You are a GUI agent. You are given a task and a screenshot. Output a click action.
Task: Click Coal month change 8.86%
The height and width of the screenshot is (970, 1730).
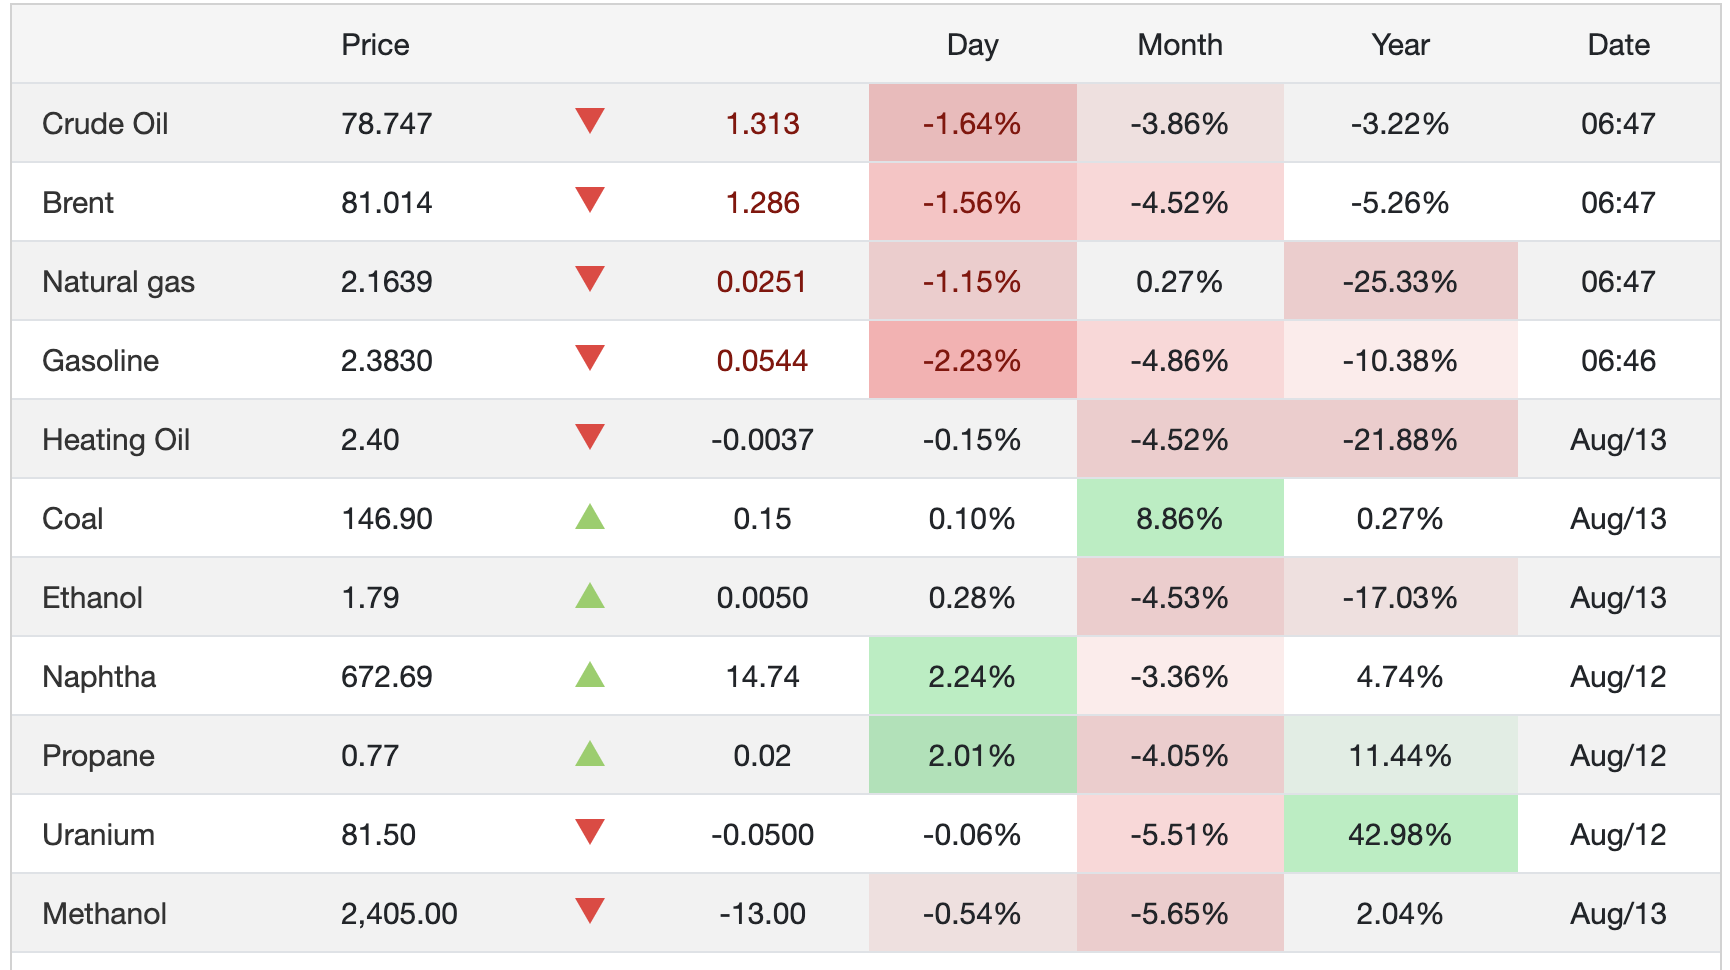[1180, 519]
